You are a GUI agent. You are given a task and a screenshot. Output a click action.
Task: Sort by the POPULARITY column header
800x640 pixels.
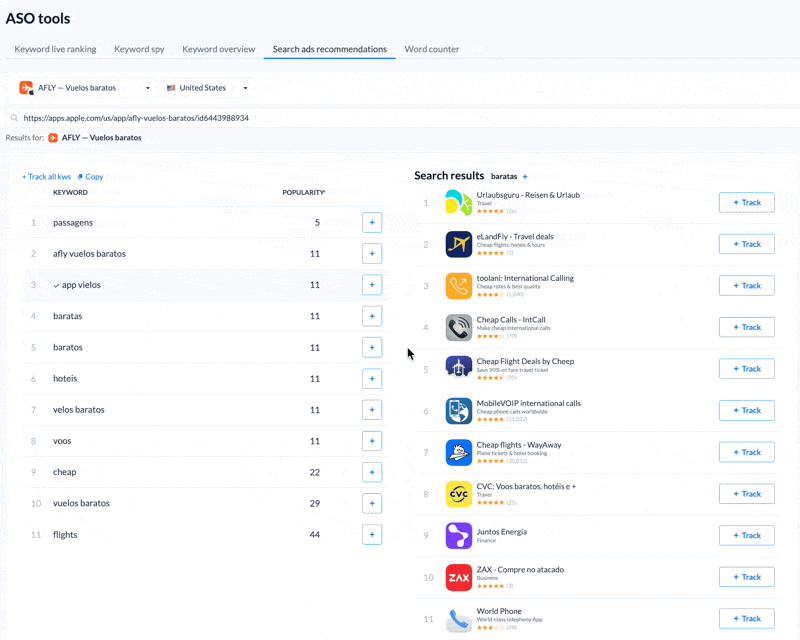tap(304, 192)
